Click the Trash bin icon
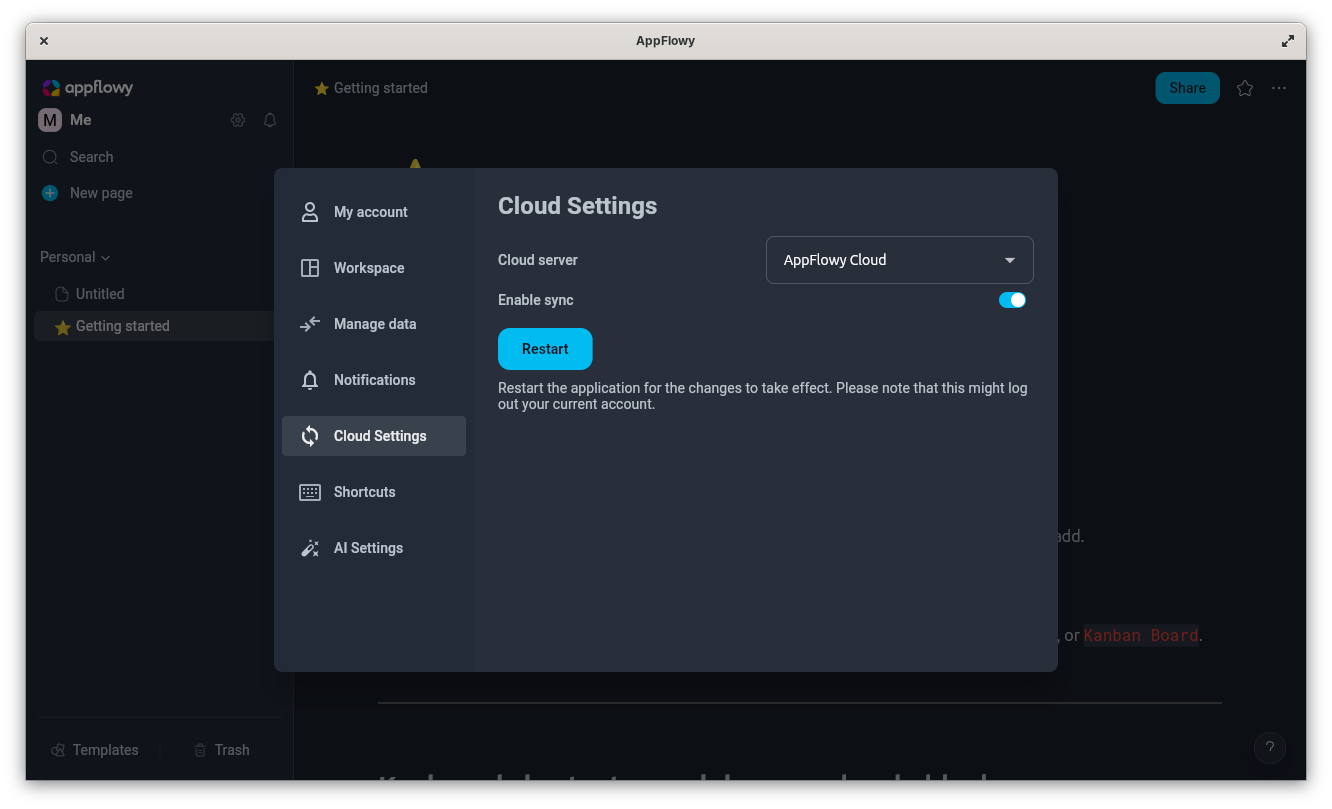This screenshot has height=809, width=1332. coord(200,750)
